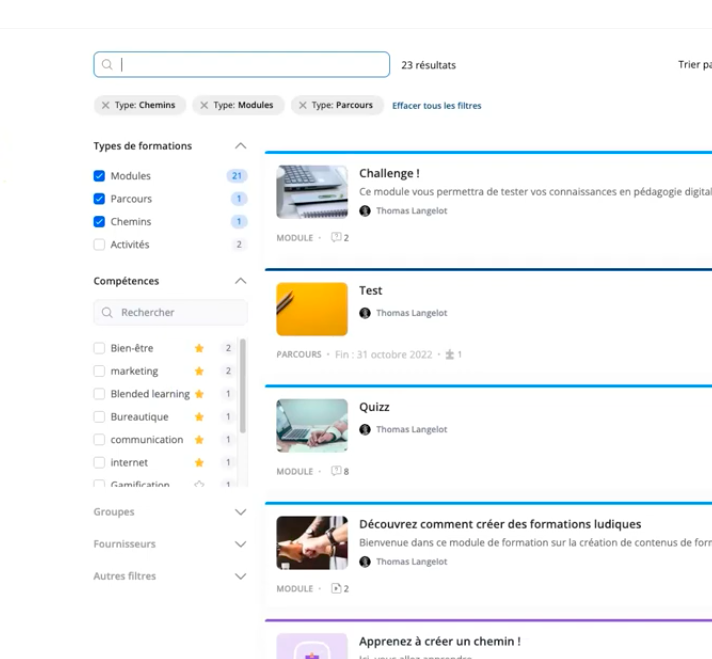This screenshot has width=712, height=659.
Task: Check the Bien-être skill checkbox
Action: (99, 348)
